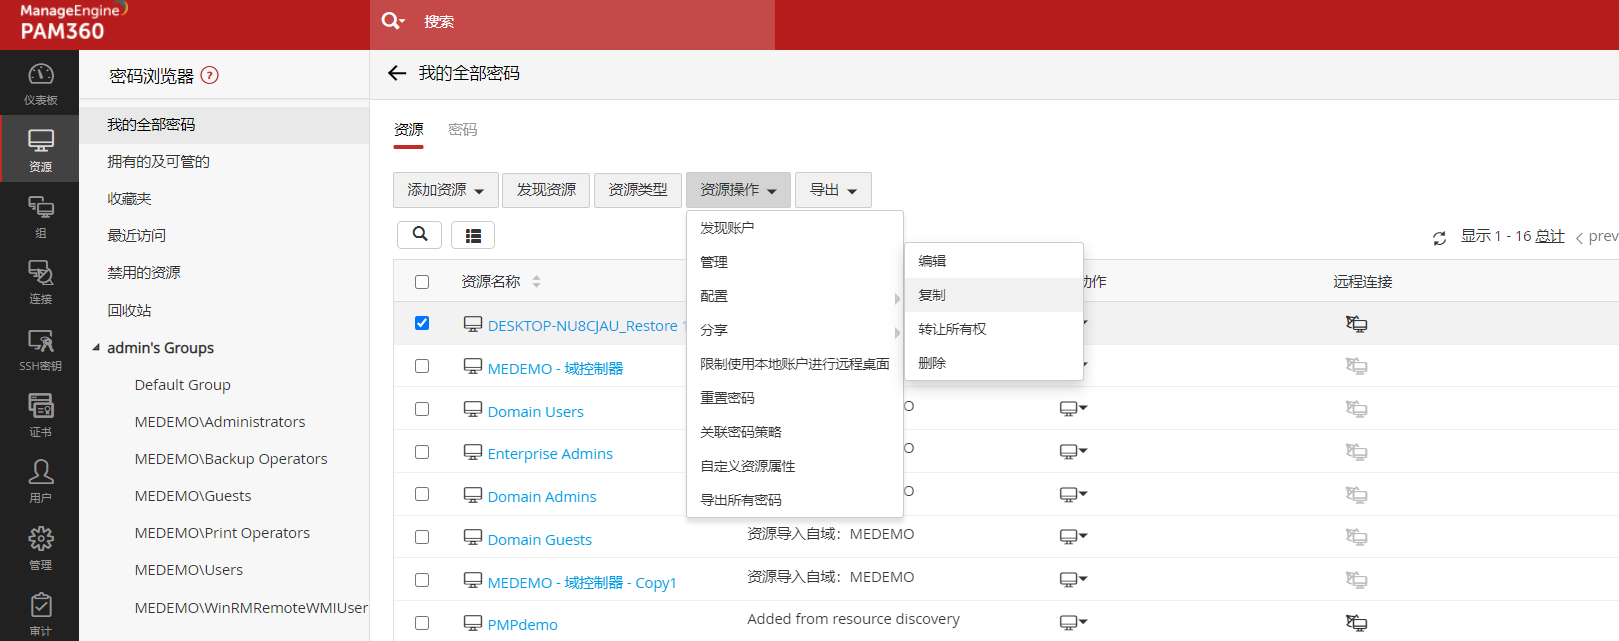1619x641 pixels.
Task: Choose 转让所有权 in the submenu
Action: [994, 329]
